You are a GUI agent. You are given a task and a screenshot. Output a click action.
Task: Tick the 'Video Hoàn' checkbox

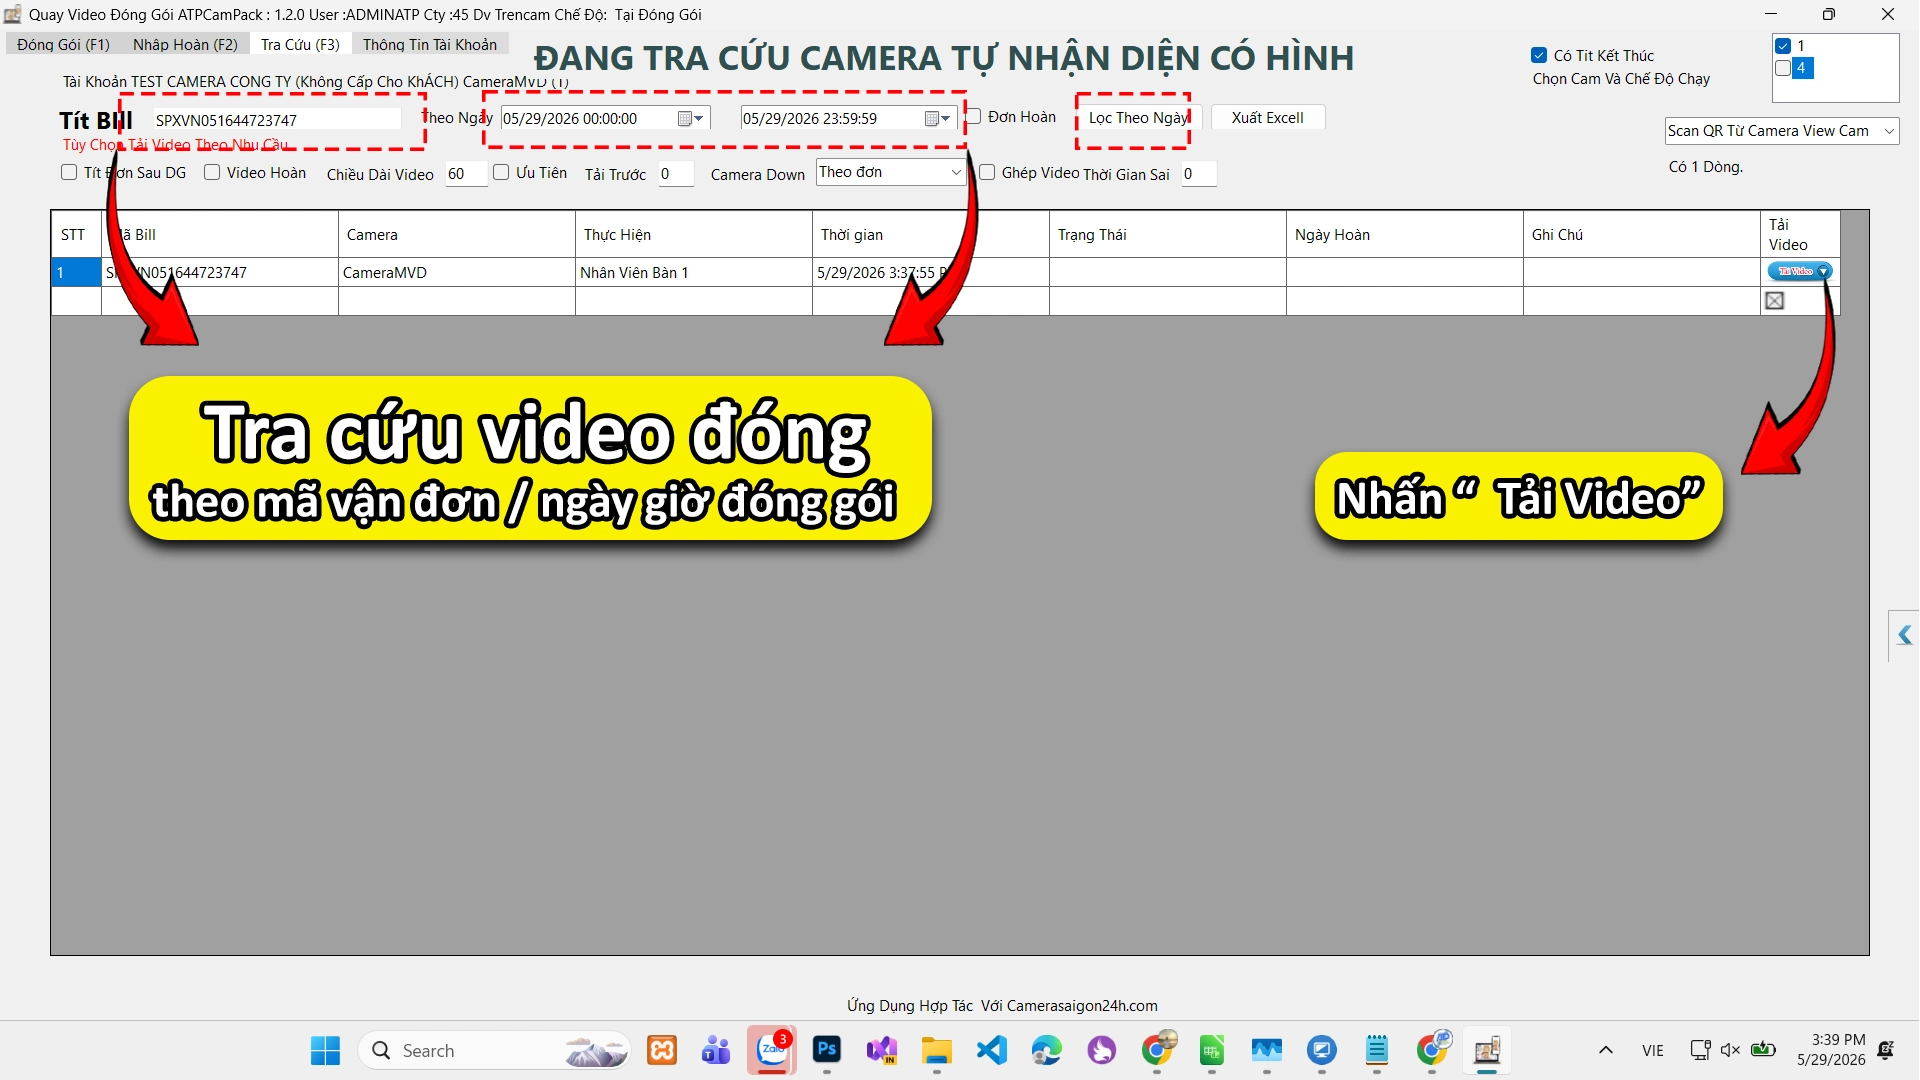coord(212,172)
